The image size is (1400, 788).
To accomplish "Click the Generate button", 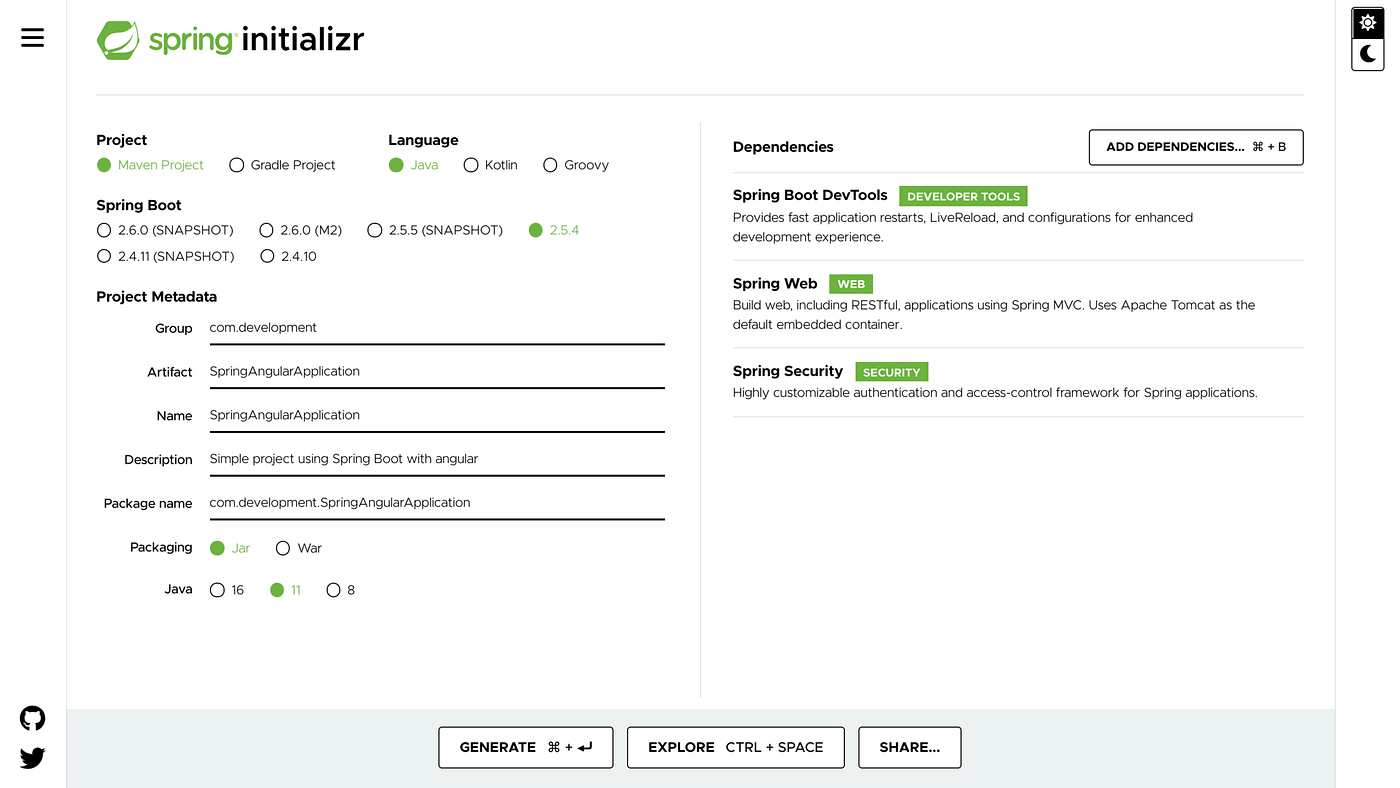I will pos(526,747).
